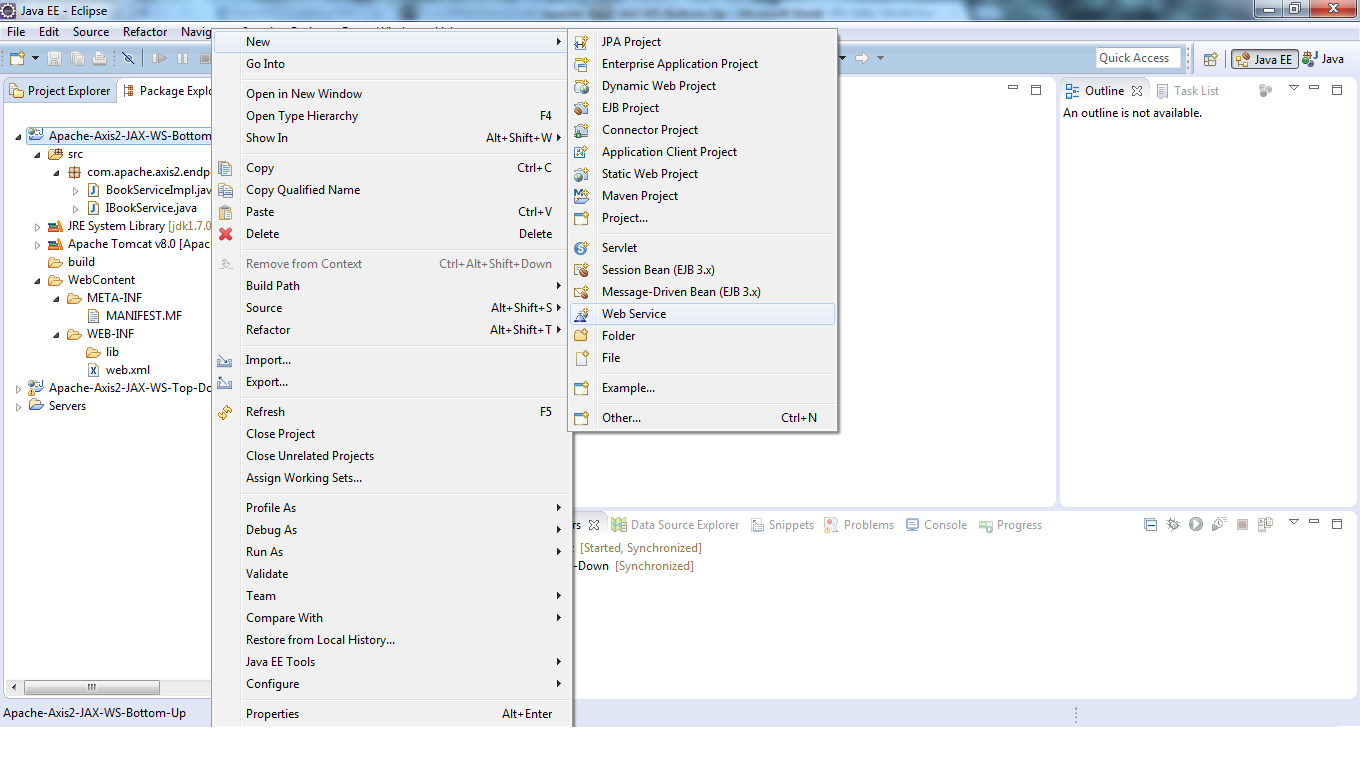Toggle Skip All Breakpoints in the toolbar
Screen dimensions: 1360x768
(x=128, y=58)
